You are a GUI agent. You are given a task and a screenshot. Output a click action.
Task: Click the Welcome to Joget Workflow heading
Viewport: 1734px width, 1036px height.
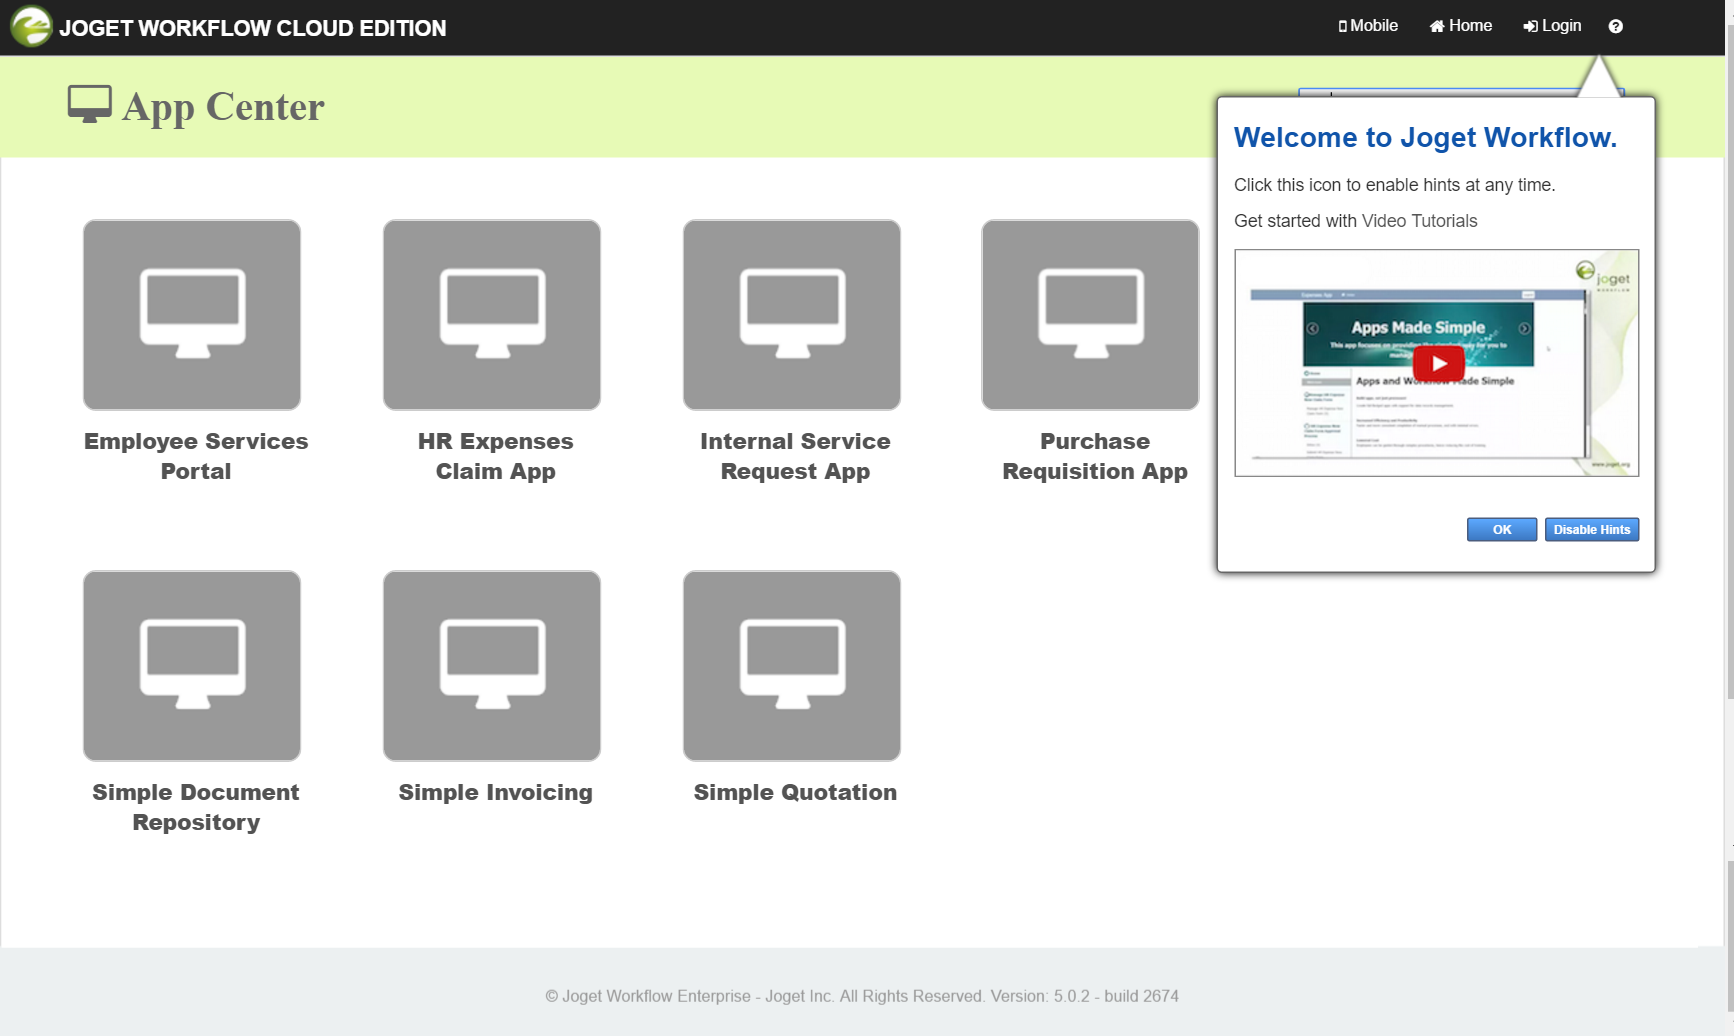click(1425, 137)
